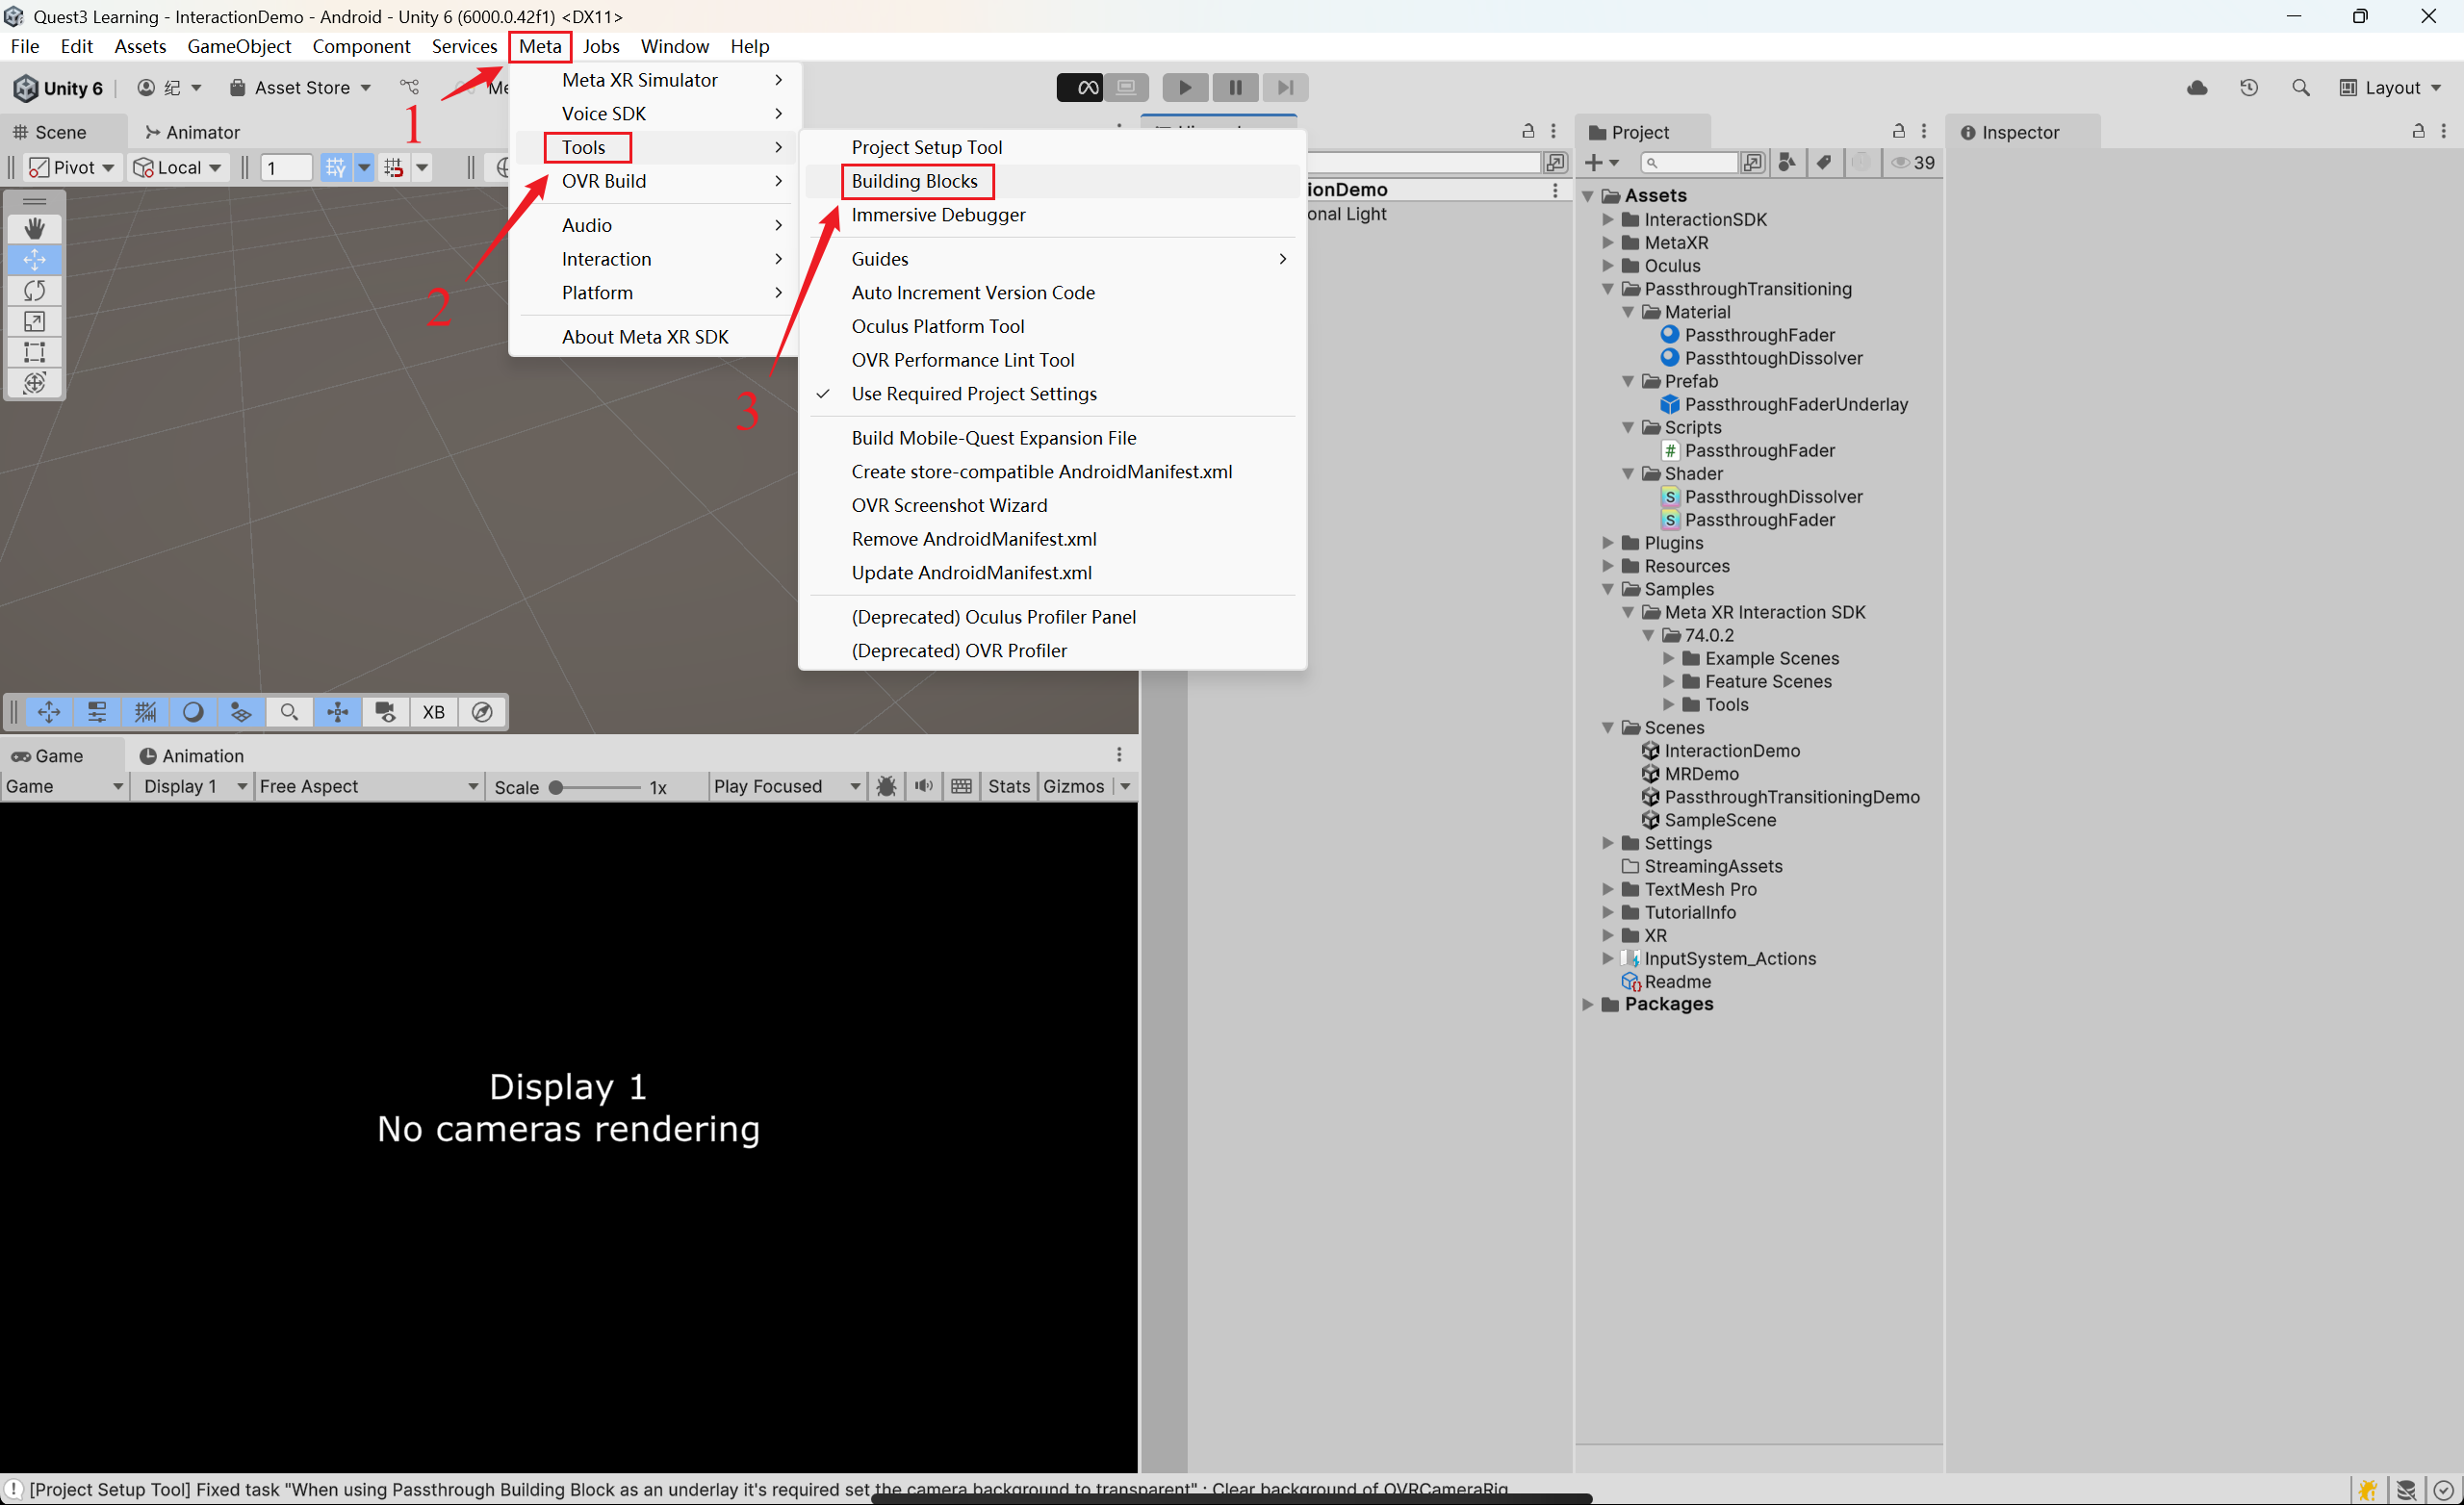Toggle Use Required Project Settings
The width and height of the screenshot is (2464, 1505).
pyautogui.click(x=973, y=394)
